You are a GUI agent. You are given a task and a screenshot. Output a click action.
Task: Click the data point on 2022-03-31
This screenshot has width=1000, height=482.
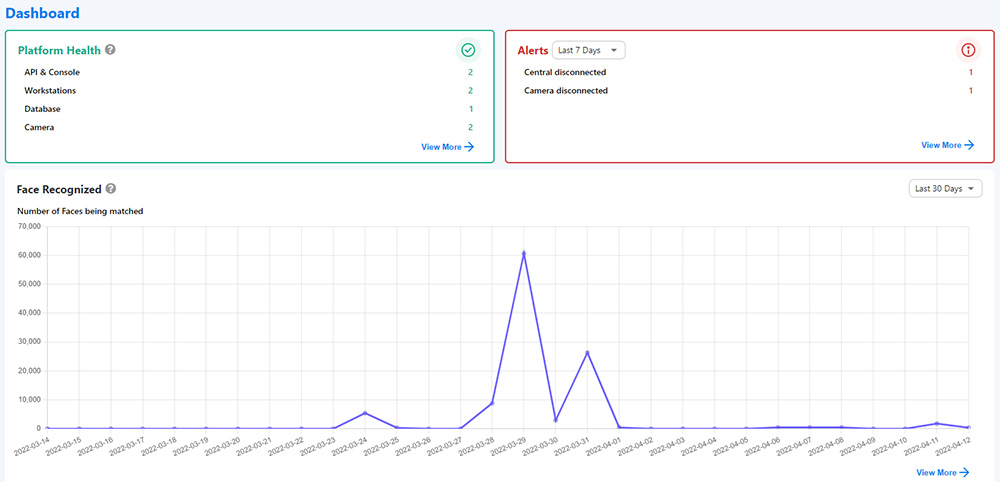click(x=588, y=352)
